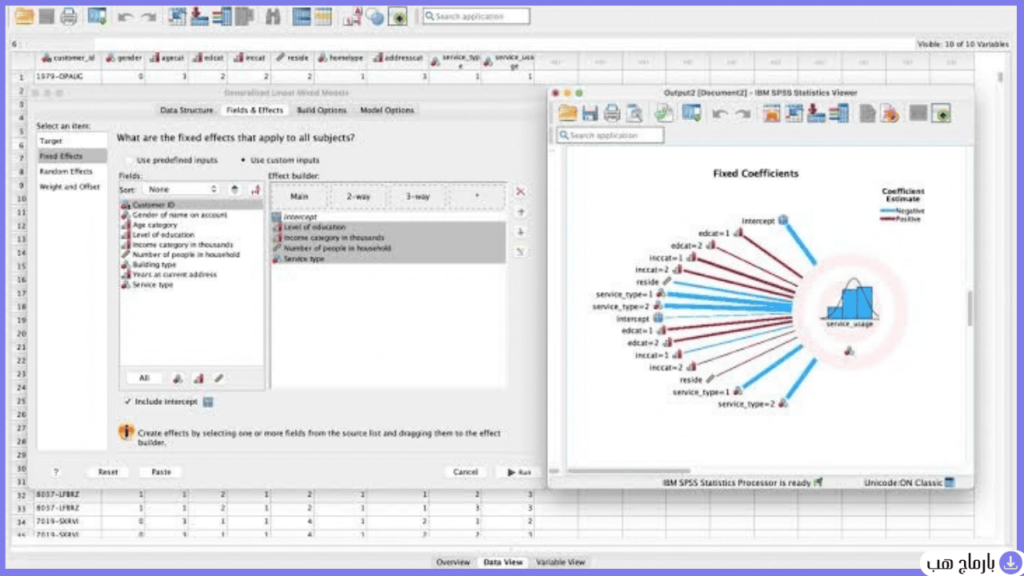
Task: Filter fields list by scale ruler icon
Action: pyautogui.click(x=219, y=378)
